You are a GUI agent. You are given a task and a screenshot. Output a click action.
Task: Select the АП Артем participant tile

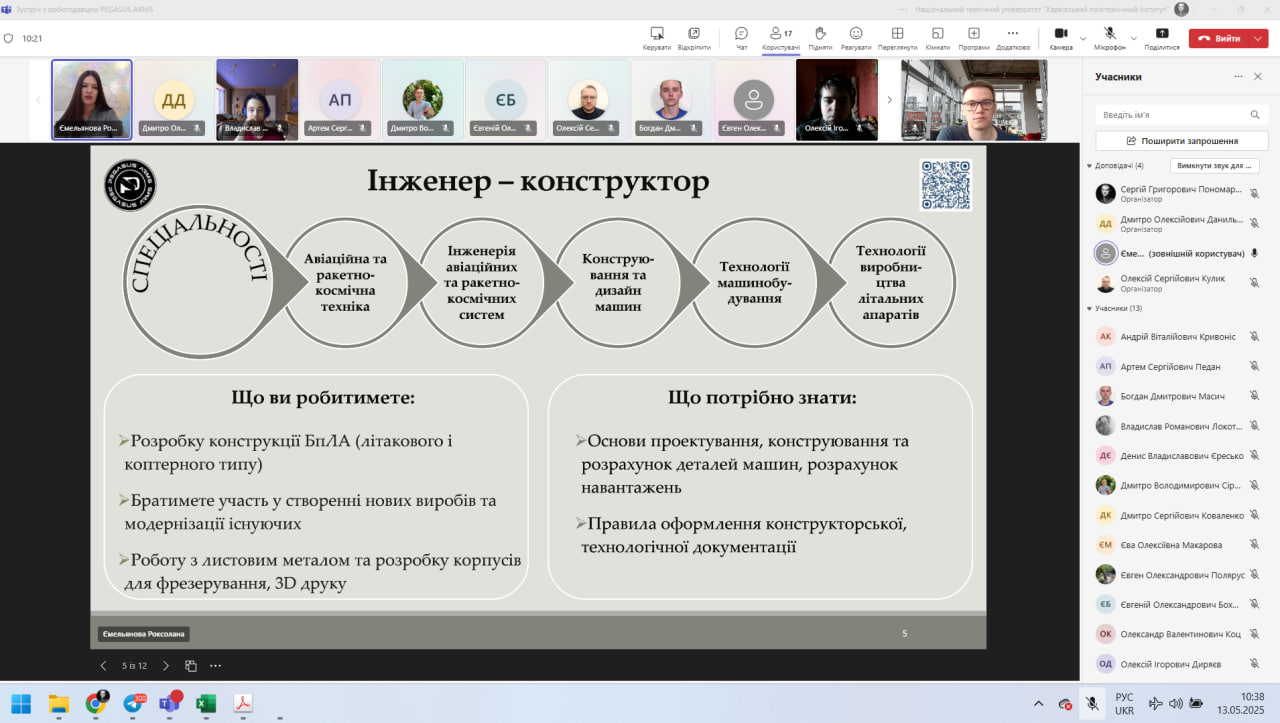click(340, 99)
